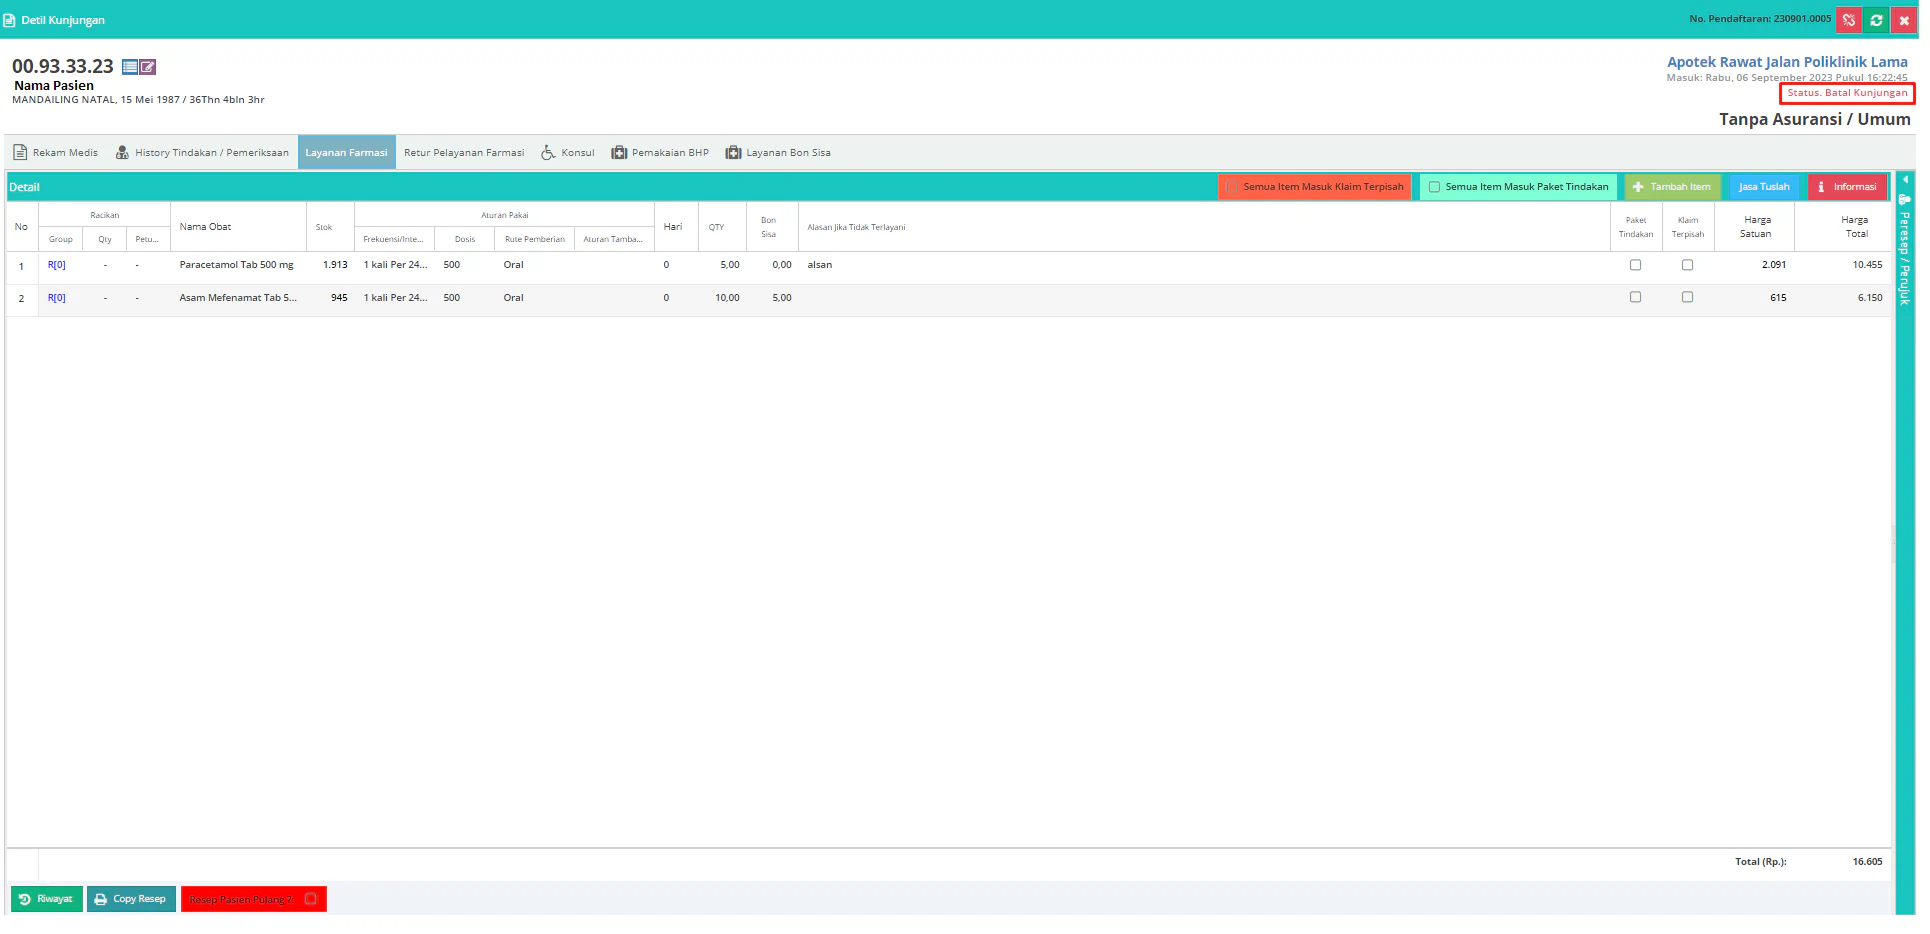Screen dimensions: 1930x934
Task: Tick the Resep Pasien Pulang checkbox
Action: pos(310,899)
